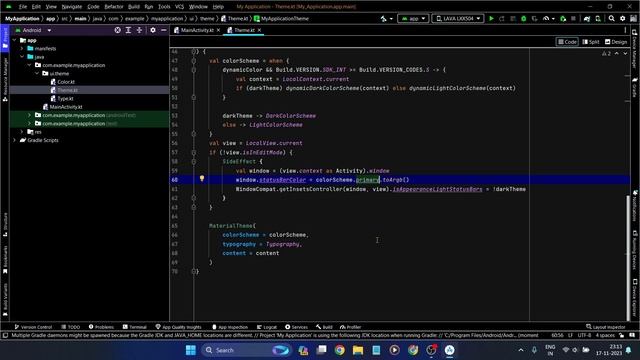The width and height of the screenshot is (640, 360).
Task: Click Expand All icon in Project panel
Action: pyautogui.click(x=128, y=30)
